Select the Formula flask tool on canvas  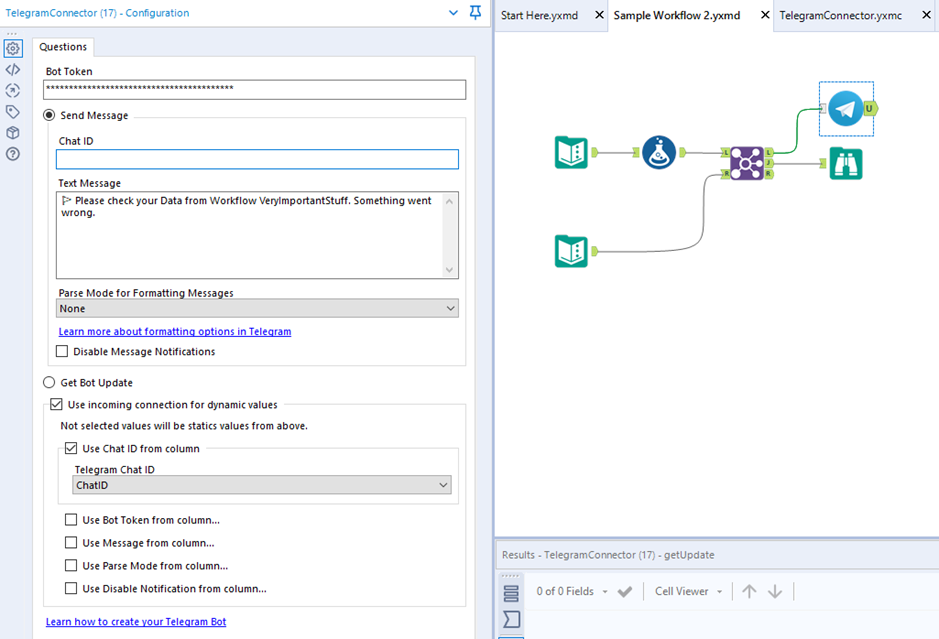[x=659, y=152]
